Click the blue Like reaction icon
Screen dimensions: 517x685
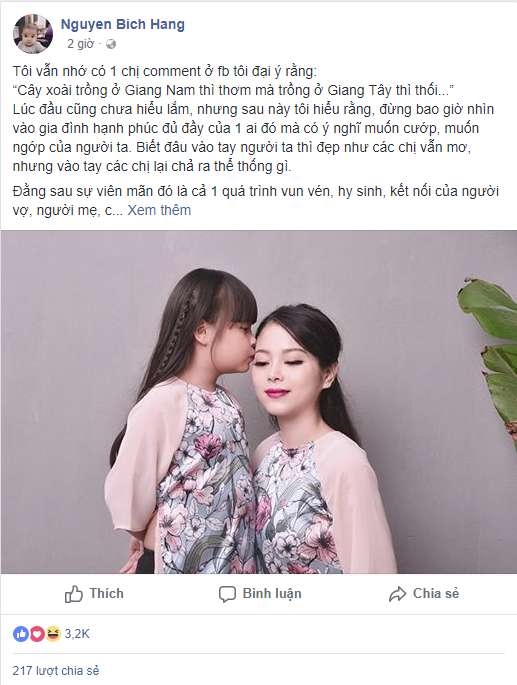coord(21,633)
